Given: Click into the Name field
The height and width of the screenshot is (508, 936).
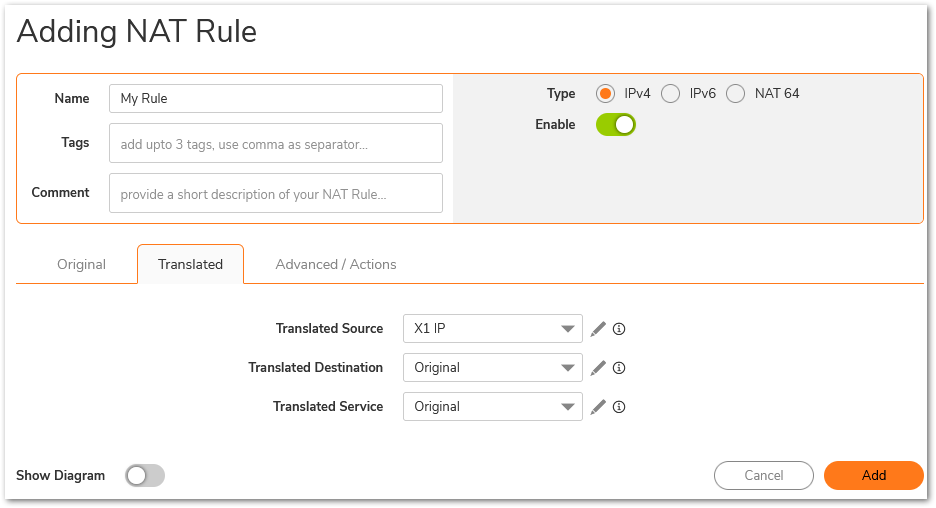Looking at the screenshot, I should 275,99.
